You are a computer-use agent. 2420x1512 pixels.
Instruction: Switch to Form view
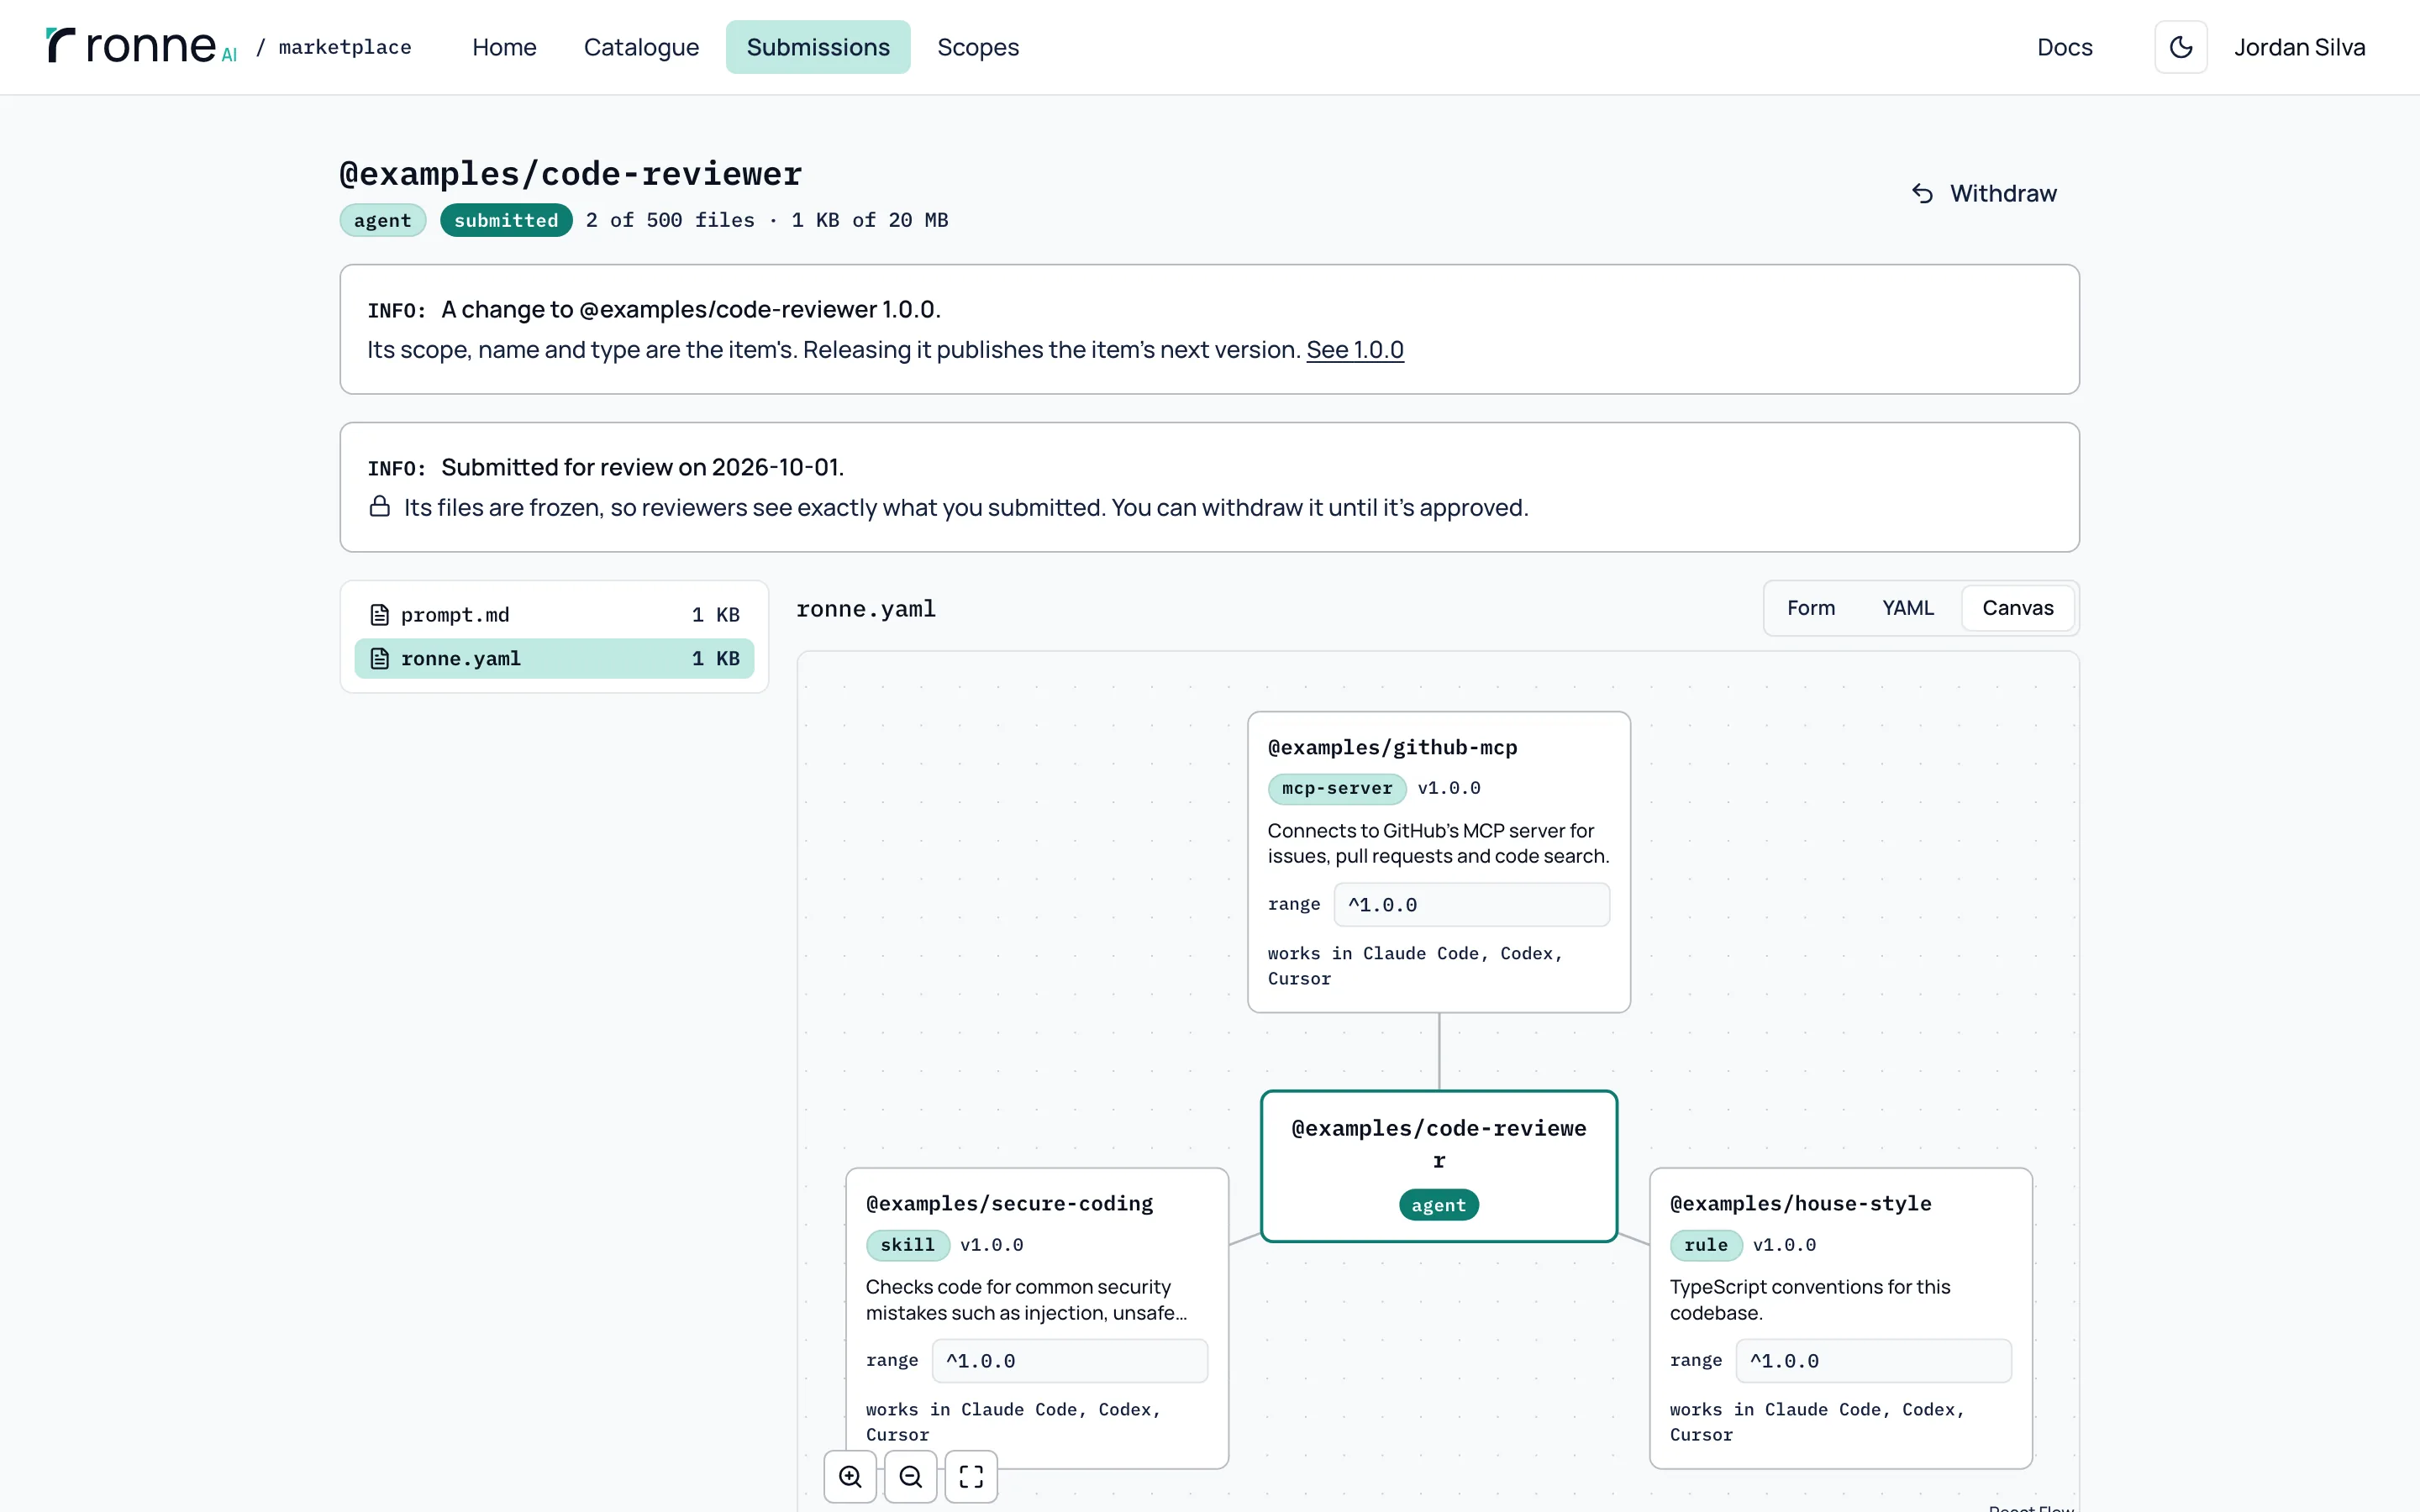click(x=1810, y=608)
